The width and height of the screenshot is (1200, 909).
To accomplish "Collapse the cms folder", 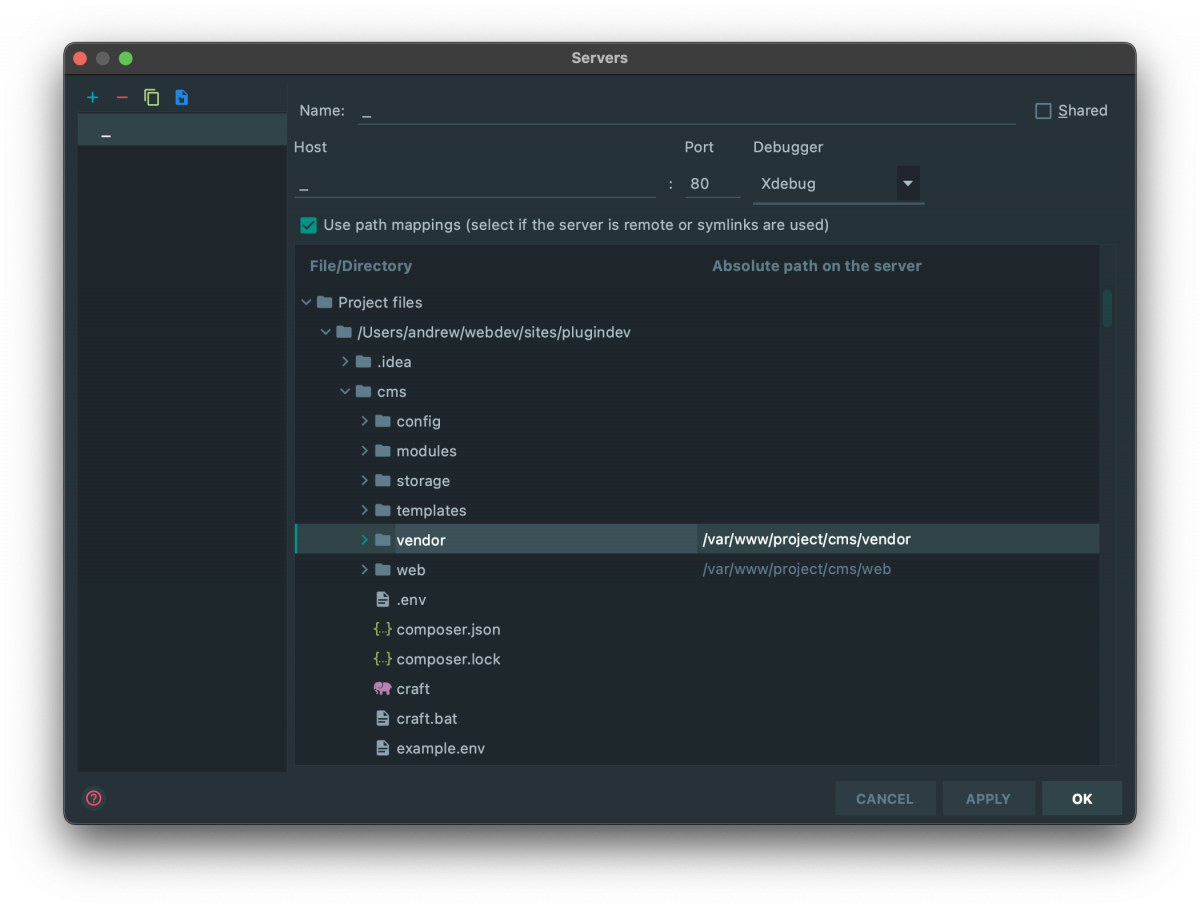I will (345, 391).
